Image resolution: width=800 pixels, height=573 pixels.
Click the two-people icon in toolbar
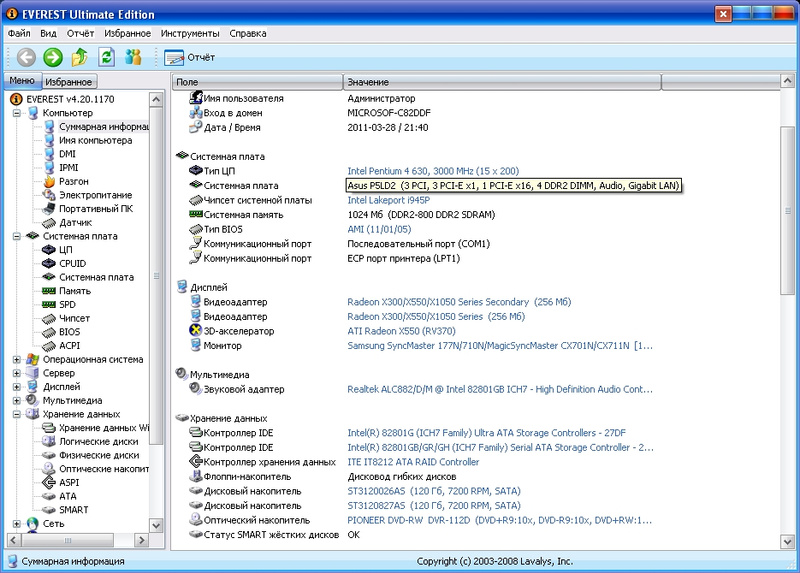coord(133,57)
